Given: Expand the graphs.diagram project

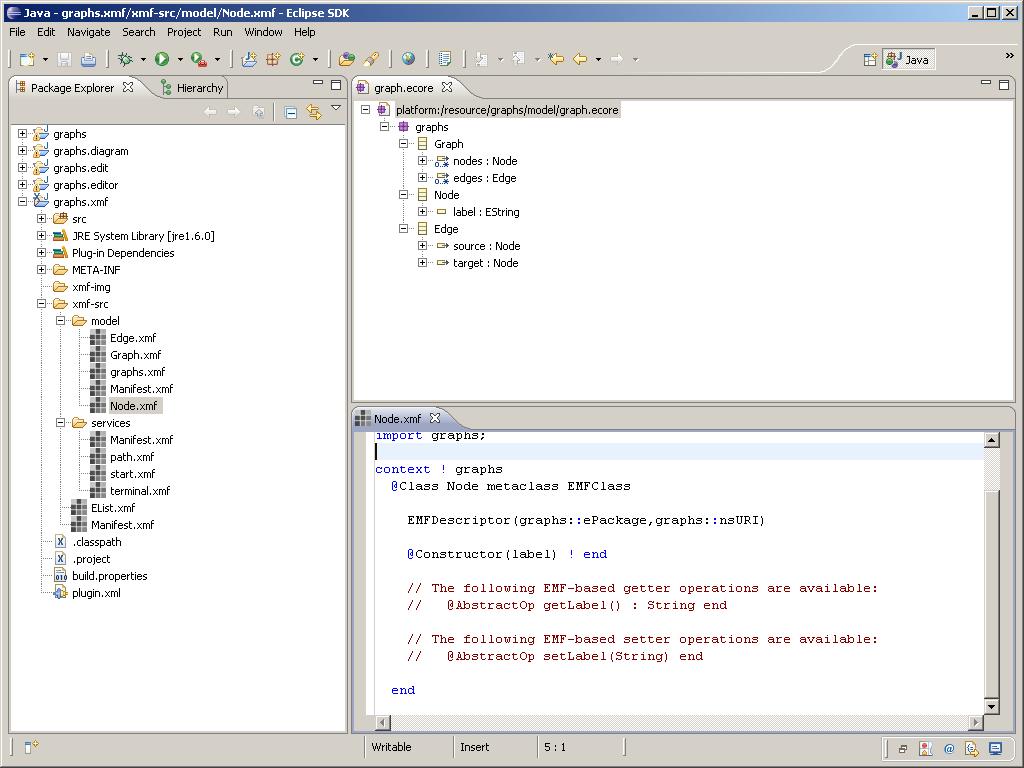Looking at the screenshot, I should (23, 151).
